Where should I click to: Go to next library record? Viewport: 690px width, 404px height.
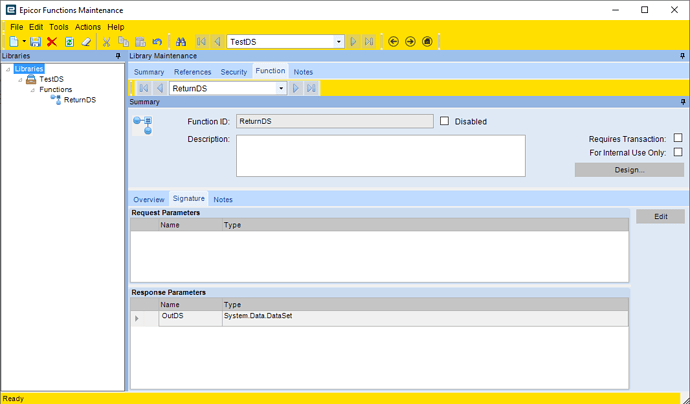(x=353, y=42)
